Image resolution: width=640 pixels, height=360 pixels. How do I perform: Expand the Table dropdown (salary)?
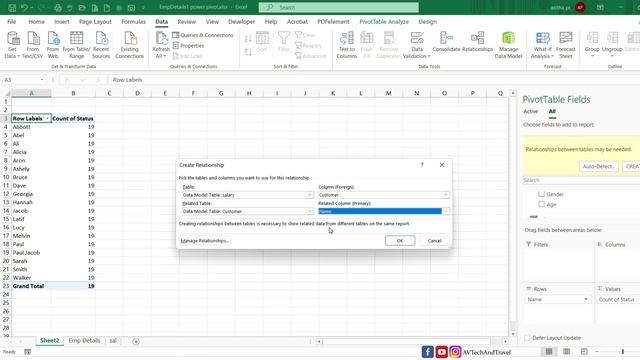coord(310,195)
